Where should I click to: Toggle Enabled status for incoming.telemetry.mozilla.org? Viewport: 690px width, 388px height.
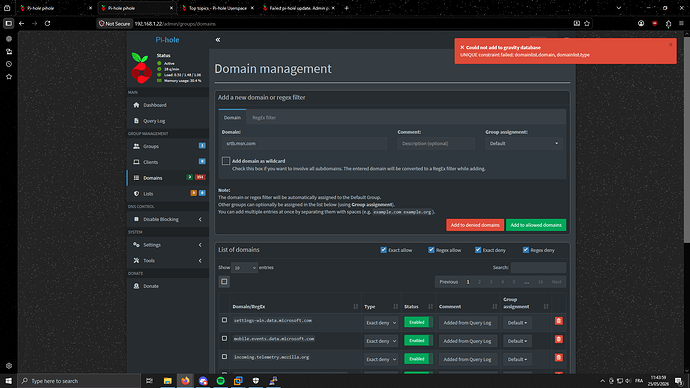[x=418, y=359]
